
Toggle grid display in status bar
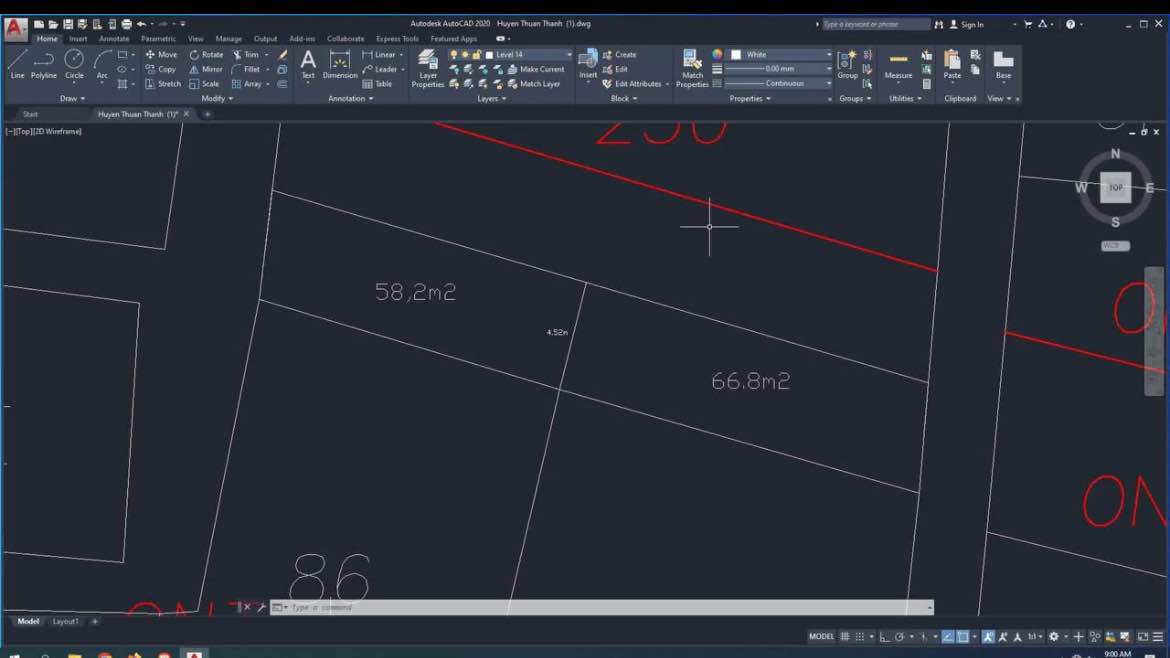846,637
